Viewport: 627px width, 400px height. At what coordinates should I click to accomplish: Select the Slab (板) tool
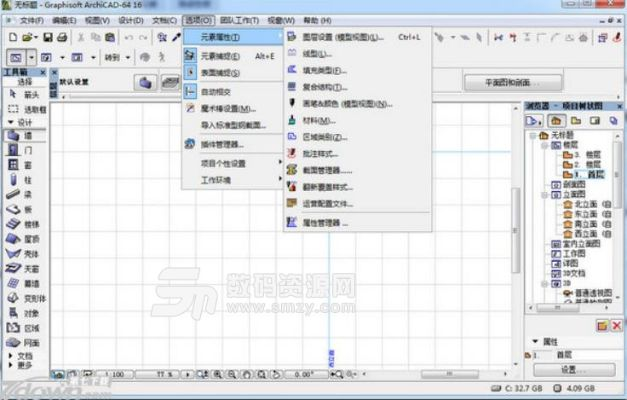tap(24, 210)
